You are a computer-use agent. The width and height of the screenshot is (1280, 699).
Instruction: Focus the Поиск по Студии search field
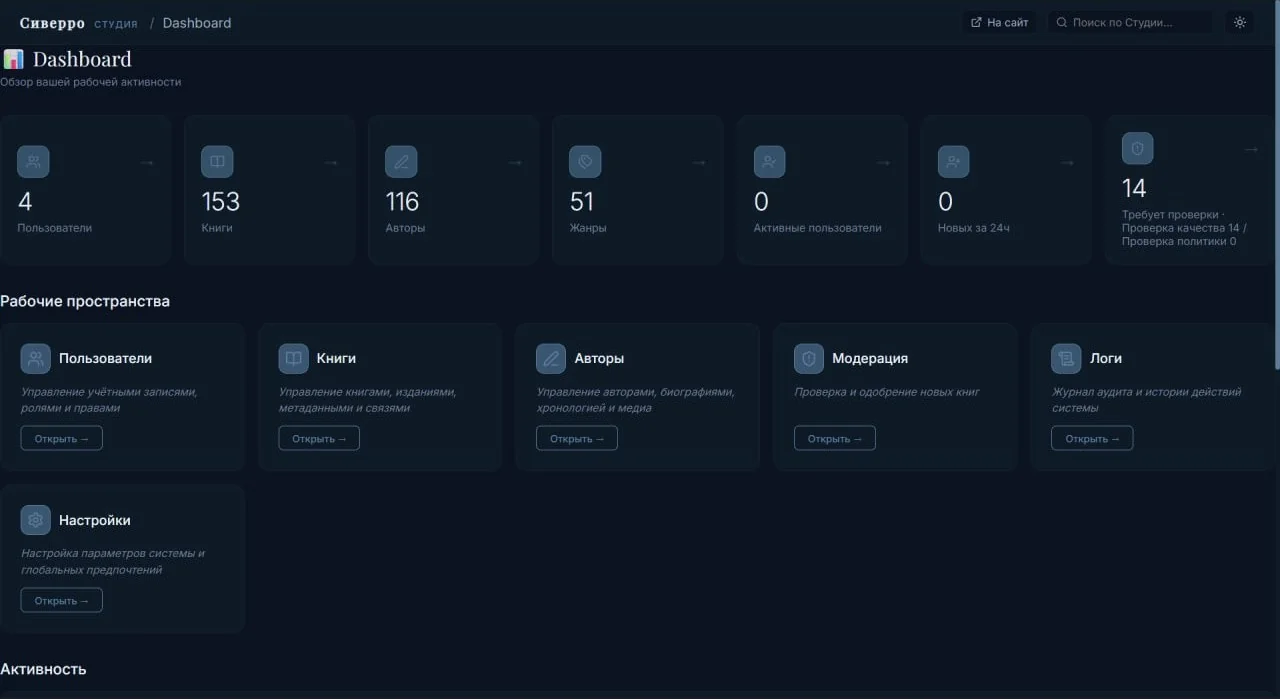coord(1130,22)
